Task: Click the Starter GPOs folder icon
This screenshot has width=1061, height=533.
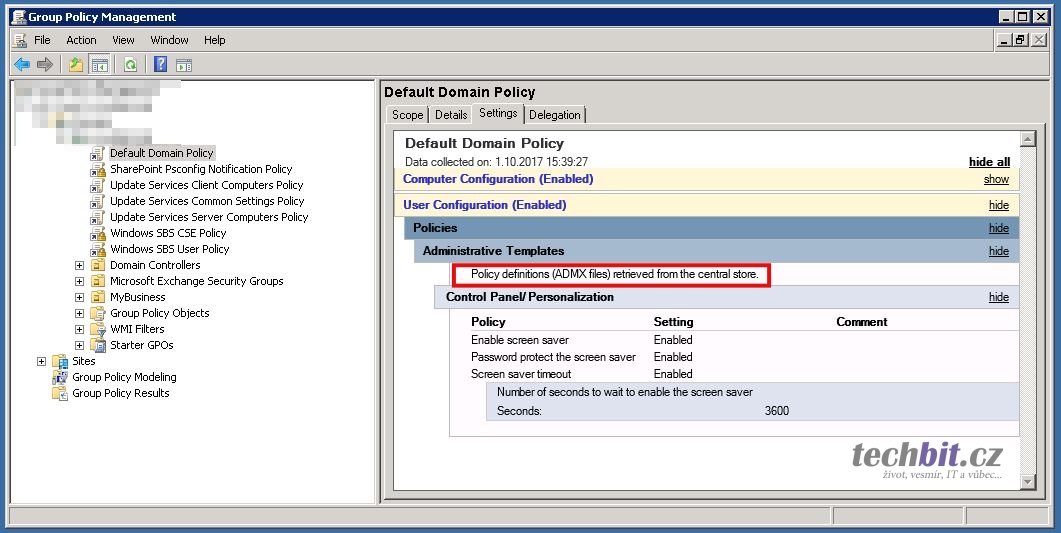Action: pyautogui.click(x=98, y=345)
